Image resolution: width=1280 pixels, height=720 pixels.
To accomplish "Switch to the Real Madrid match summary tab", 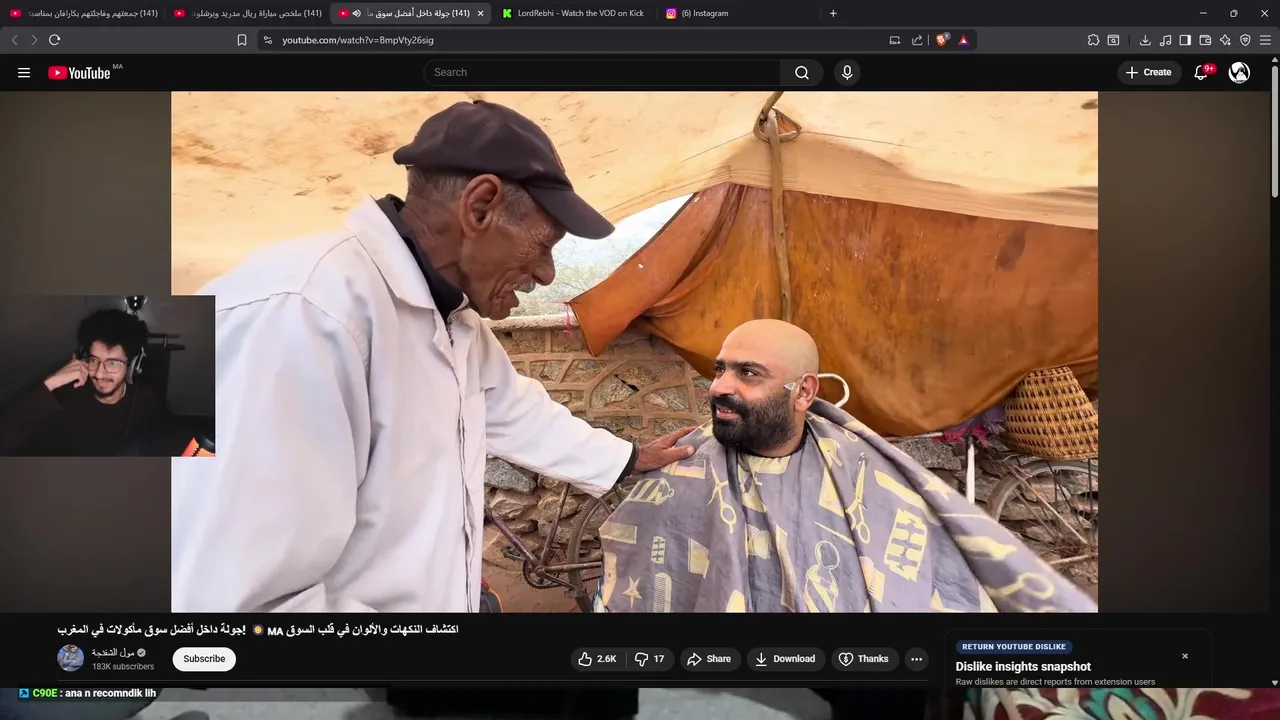I will point(248,13).
